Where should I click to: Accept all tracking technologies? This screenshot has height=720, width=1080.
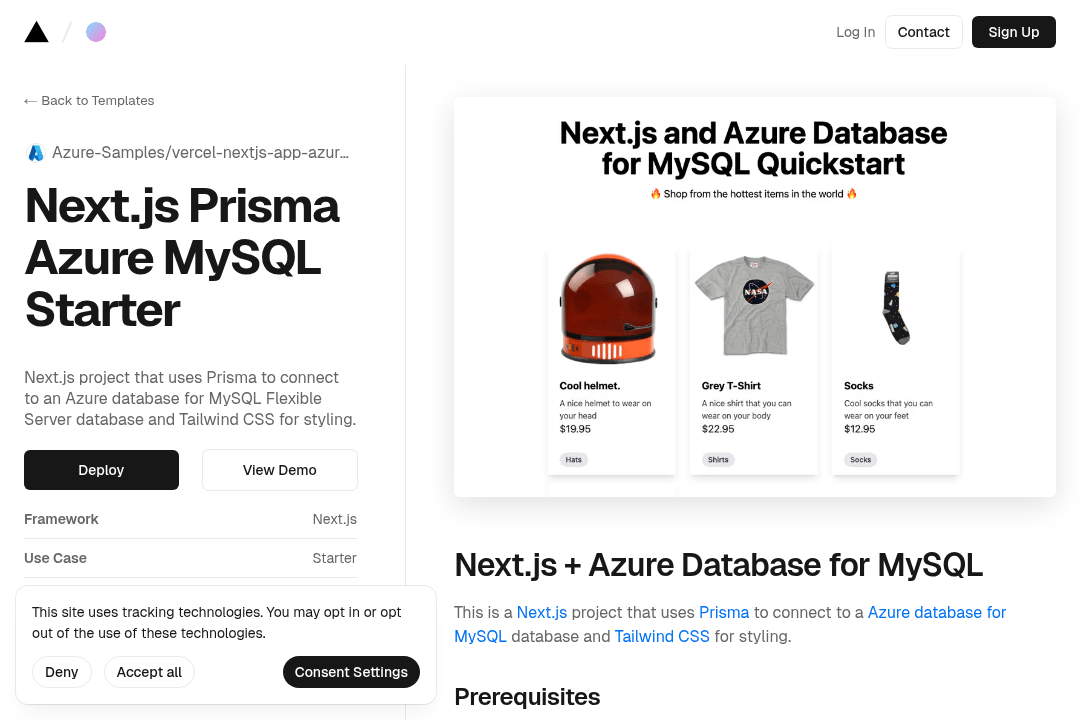(149, 672)
